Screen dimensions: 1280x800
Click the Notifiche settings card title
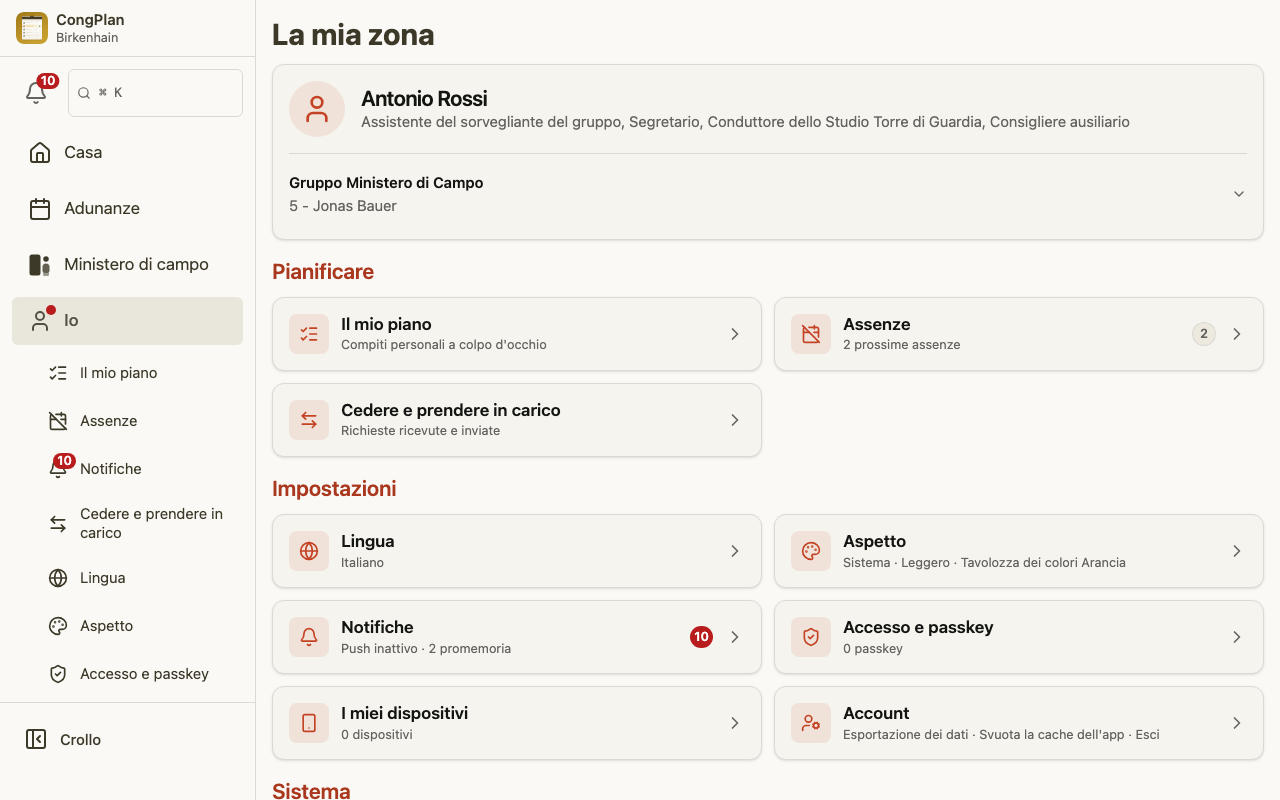377,627
